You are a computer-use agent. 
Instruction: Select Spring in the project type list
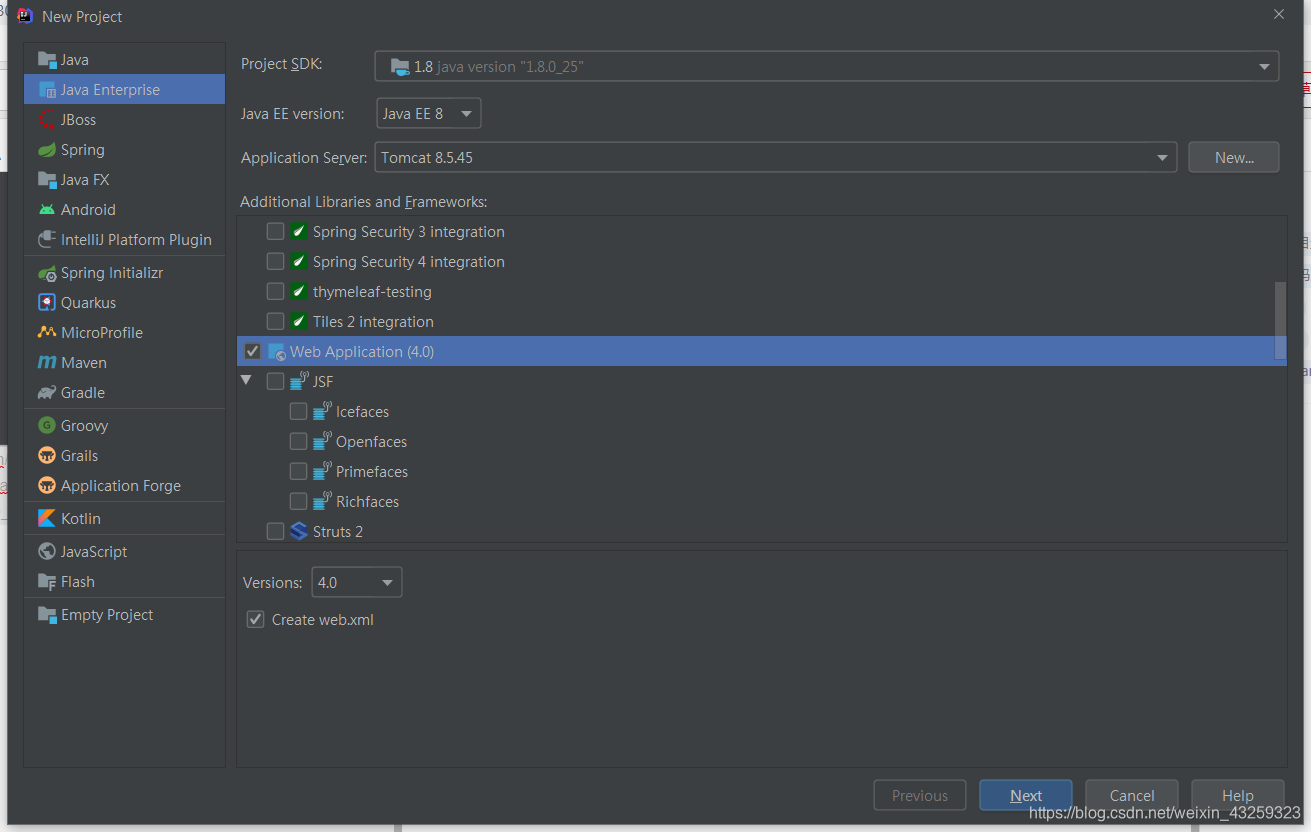(x=125, y=150)
